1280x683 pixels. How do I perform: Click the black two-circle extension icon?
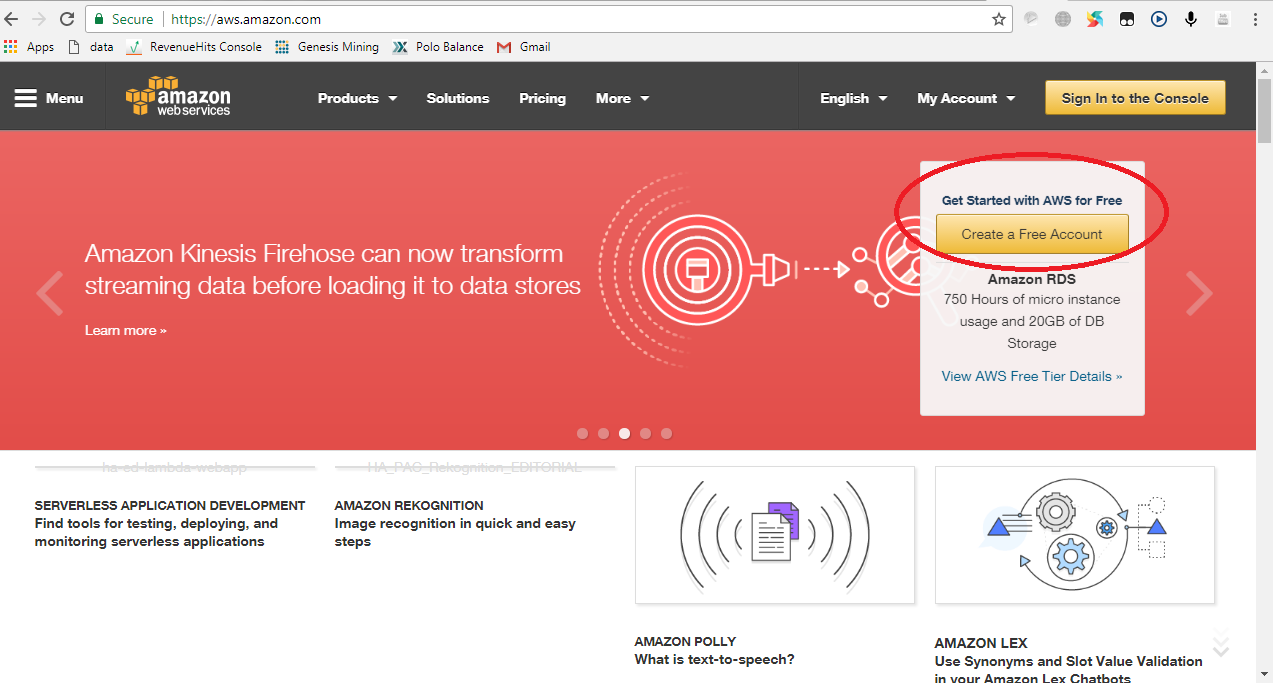point(1127,19)
